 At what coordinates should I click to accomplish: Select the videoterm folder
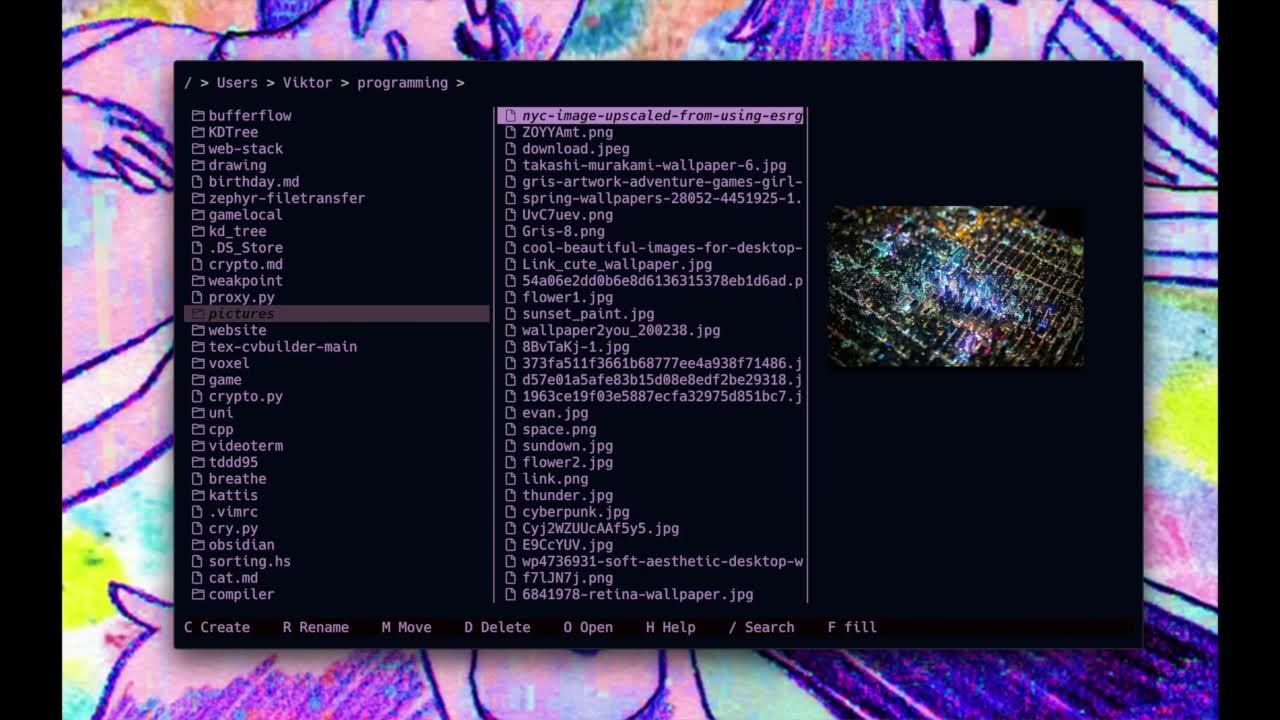click(245, 446)
